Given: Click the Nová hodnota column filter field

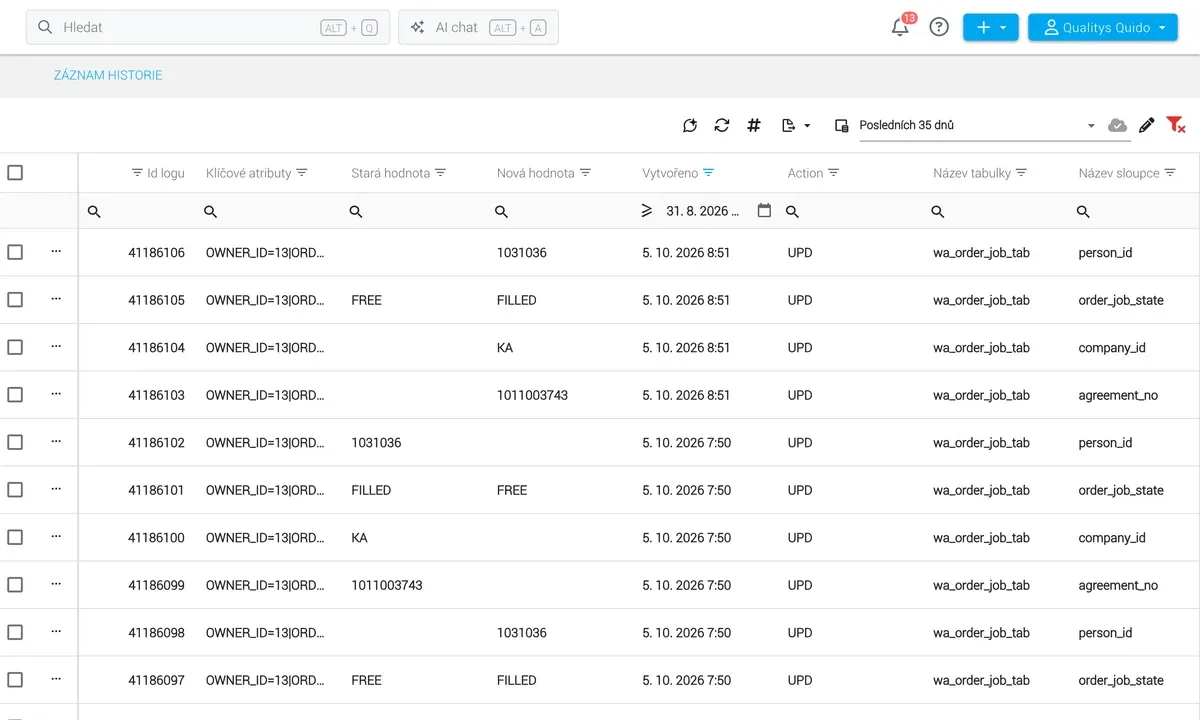Looking at the screenshot, I should click(562, 211).
